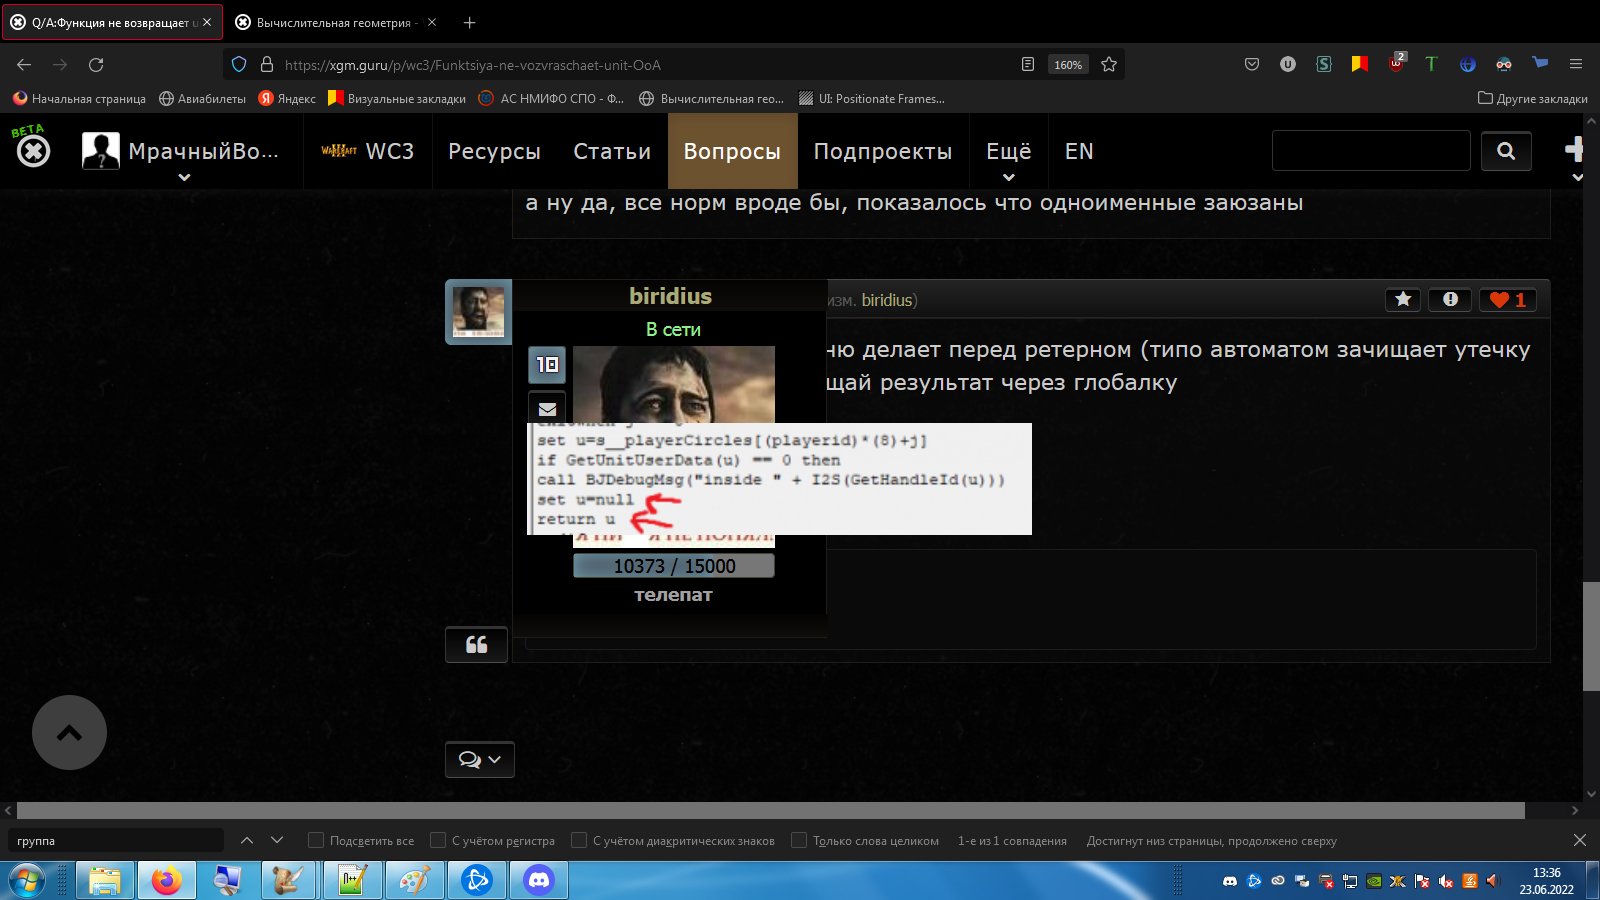Open Windows Start menu
The height and width of the screenshot is (900, 1600).
tap(27, 881)
